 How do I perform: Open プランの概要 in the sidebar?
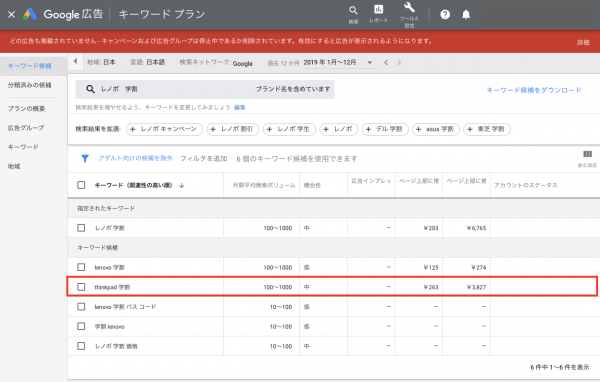tap(26, 109)
